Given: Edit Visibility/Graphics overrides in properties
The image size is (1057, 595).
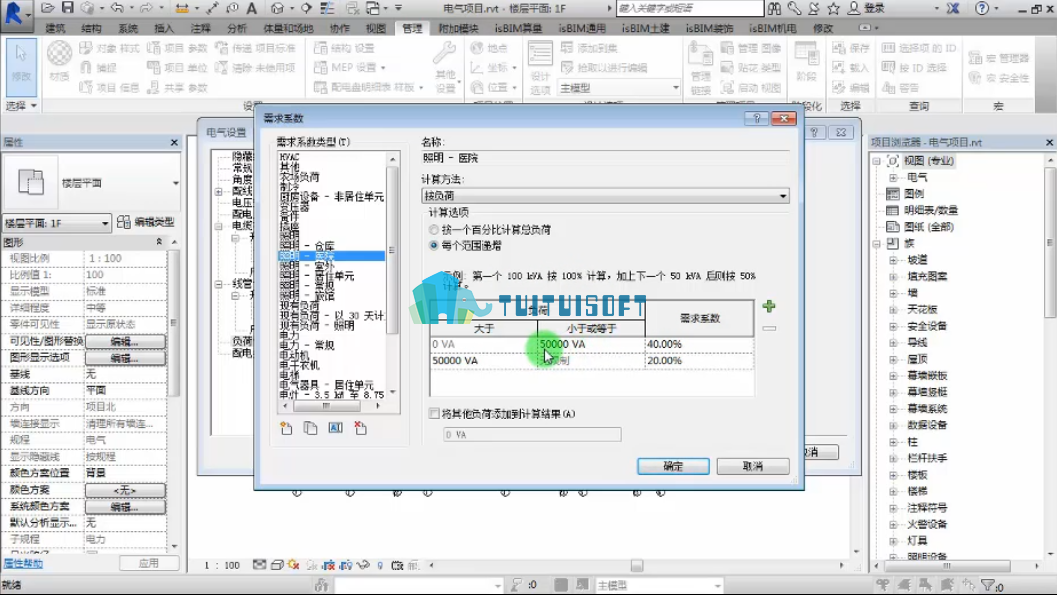Looking at the screenshot, I should coord(125,342).
